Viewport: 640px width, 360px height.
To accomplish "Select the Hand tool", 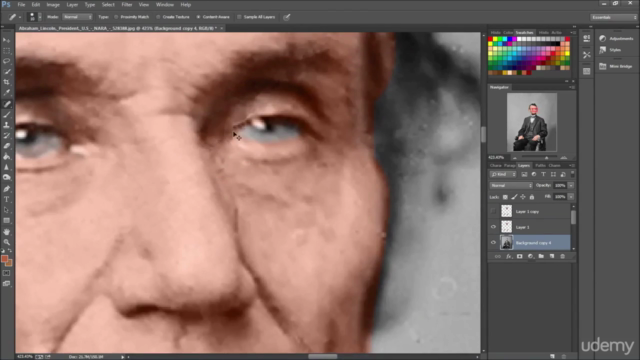I will tap(7, 232).
